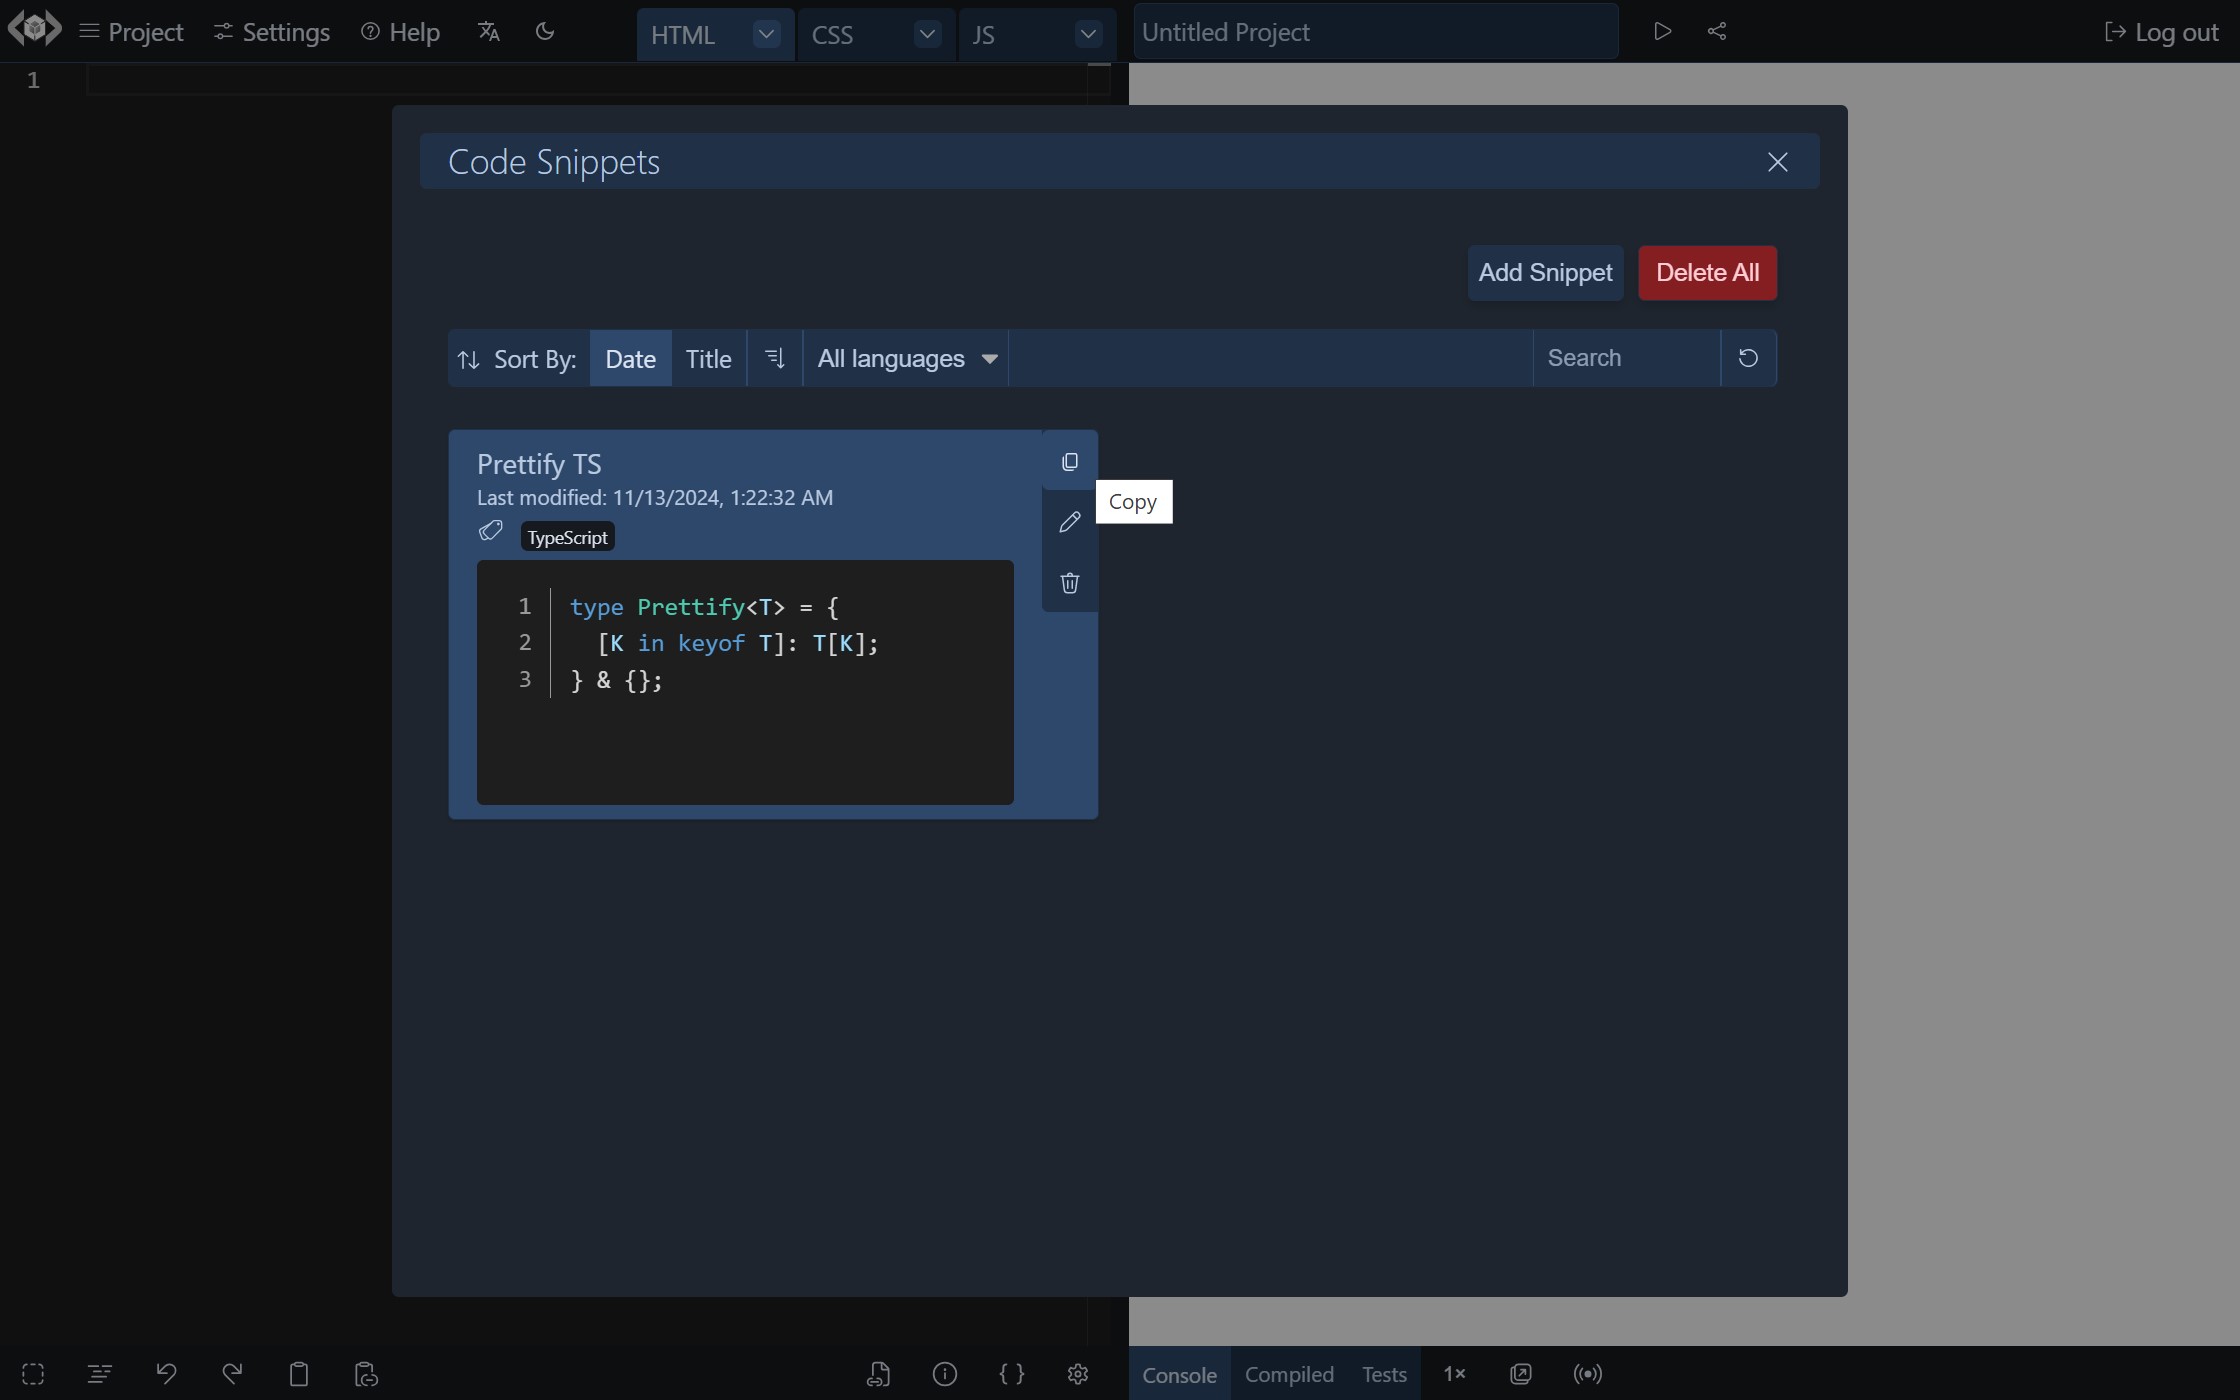This screenshot has width=2240, height=1400.
Task: Toggle dark mode with the moon icon
Action: click(545, 31)
